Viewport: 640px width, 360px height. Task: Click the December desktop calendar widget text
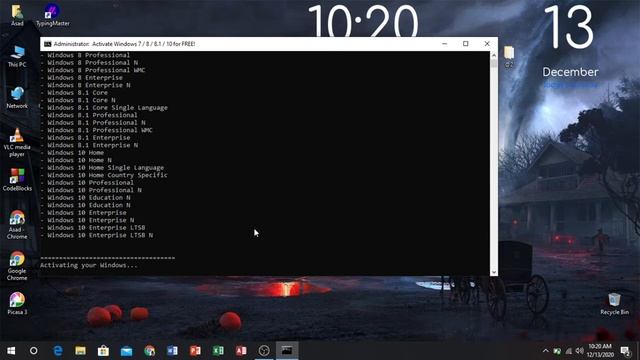point(570,72)
